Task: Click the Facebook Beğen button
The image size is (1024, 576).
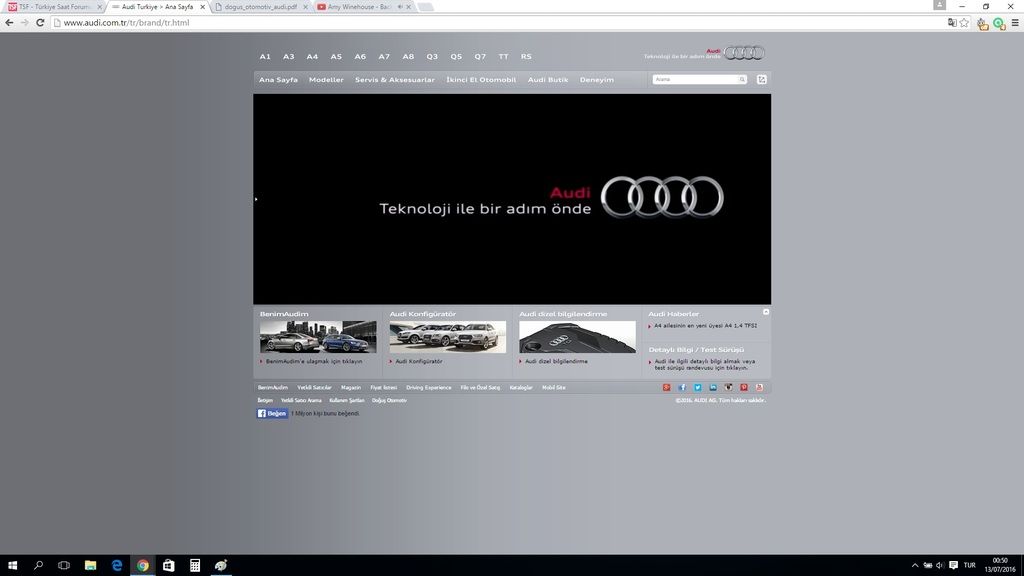Action: (x=272, y=413)
